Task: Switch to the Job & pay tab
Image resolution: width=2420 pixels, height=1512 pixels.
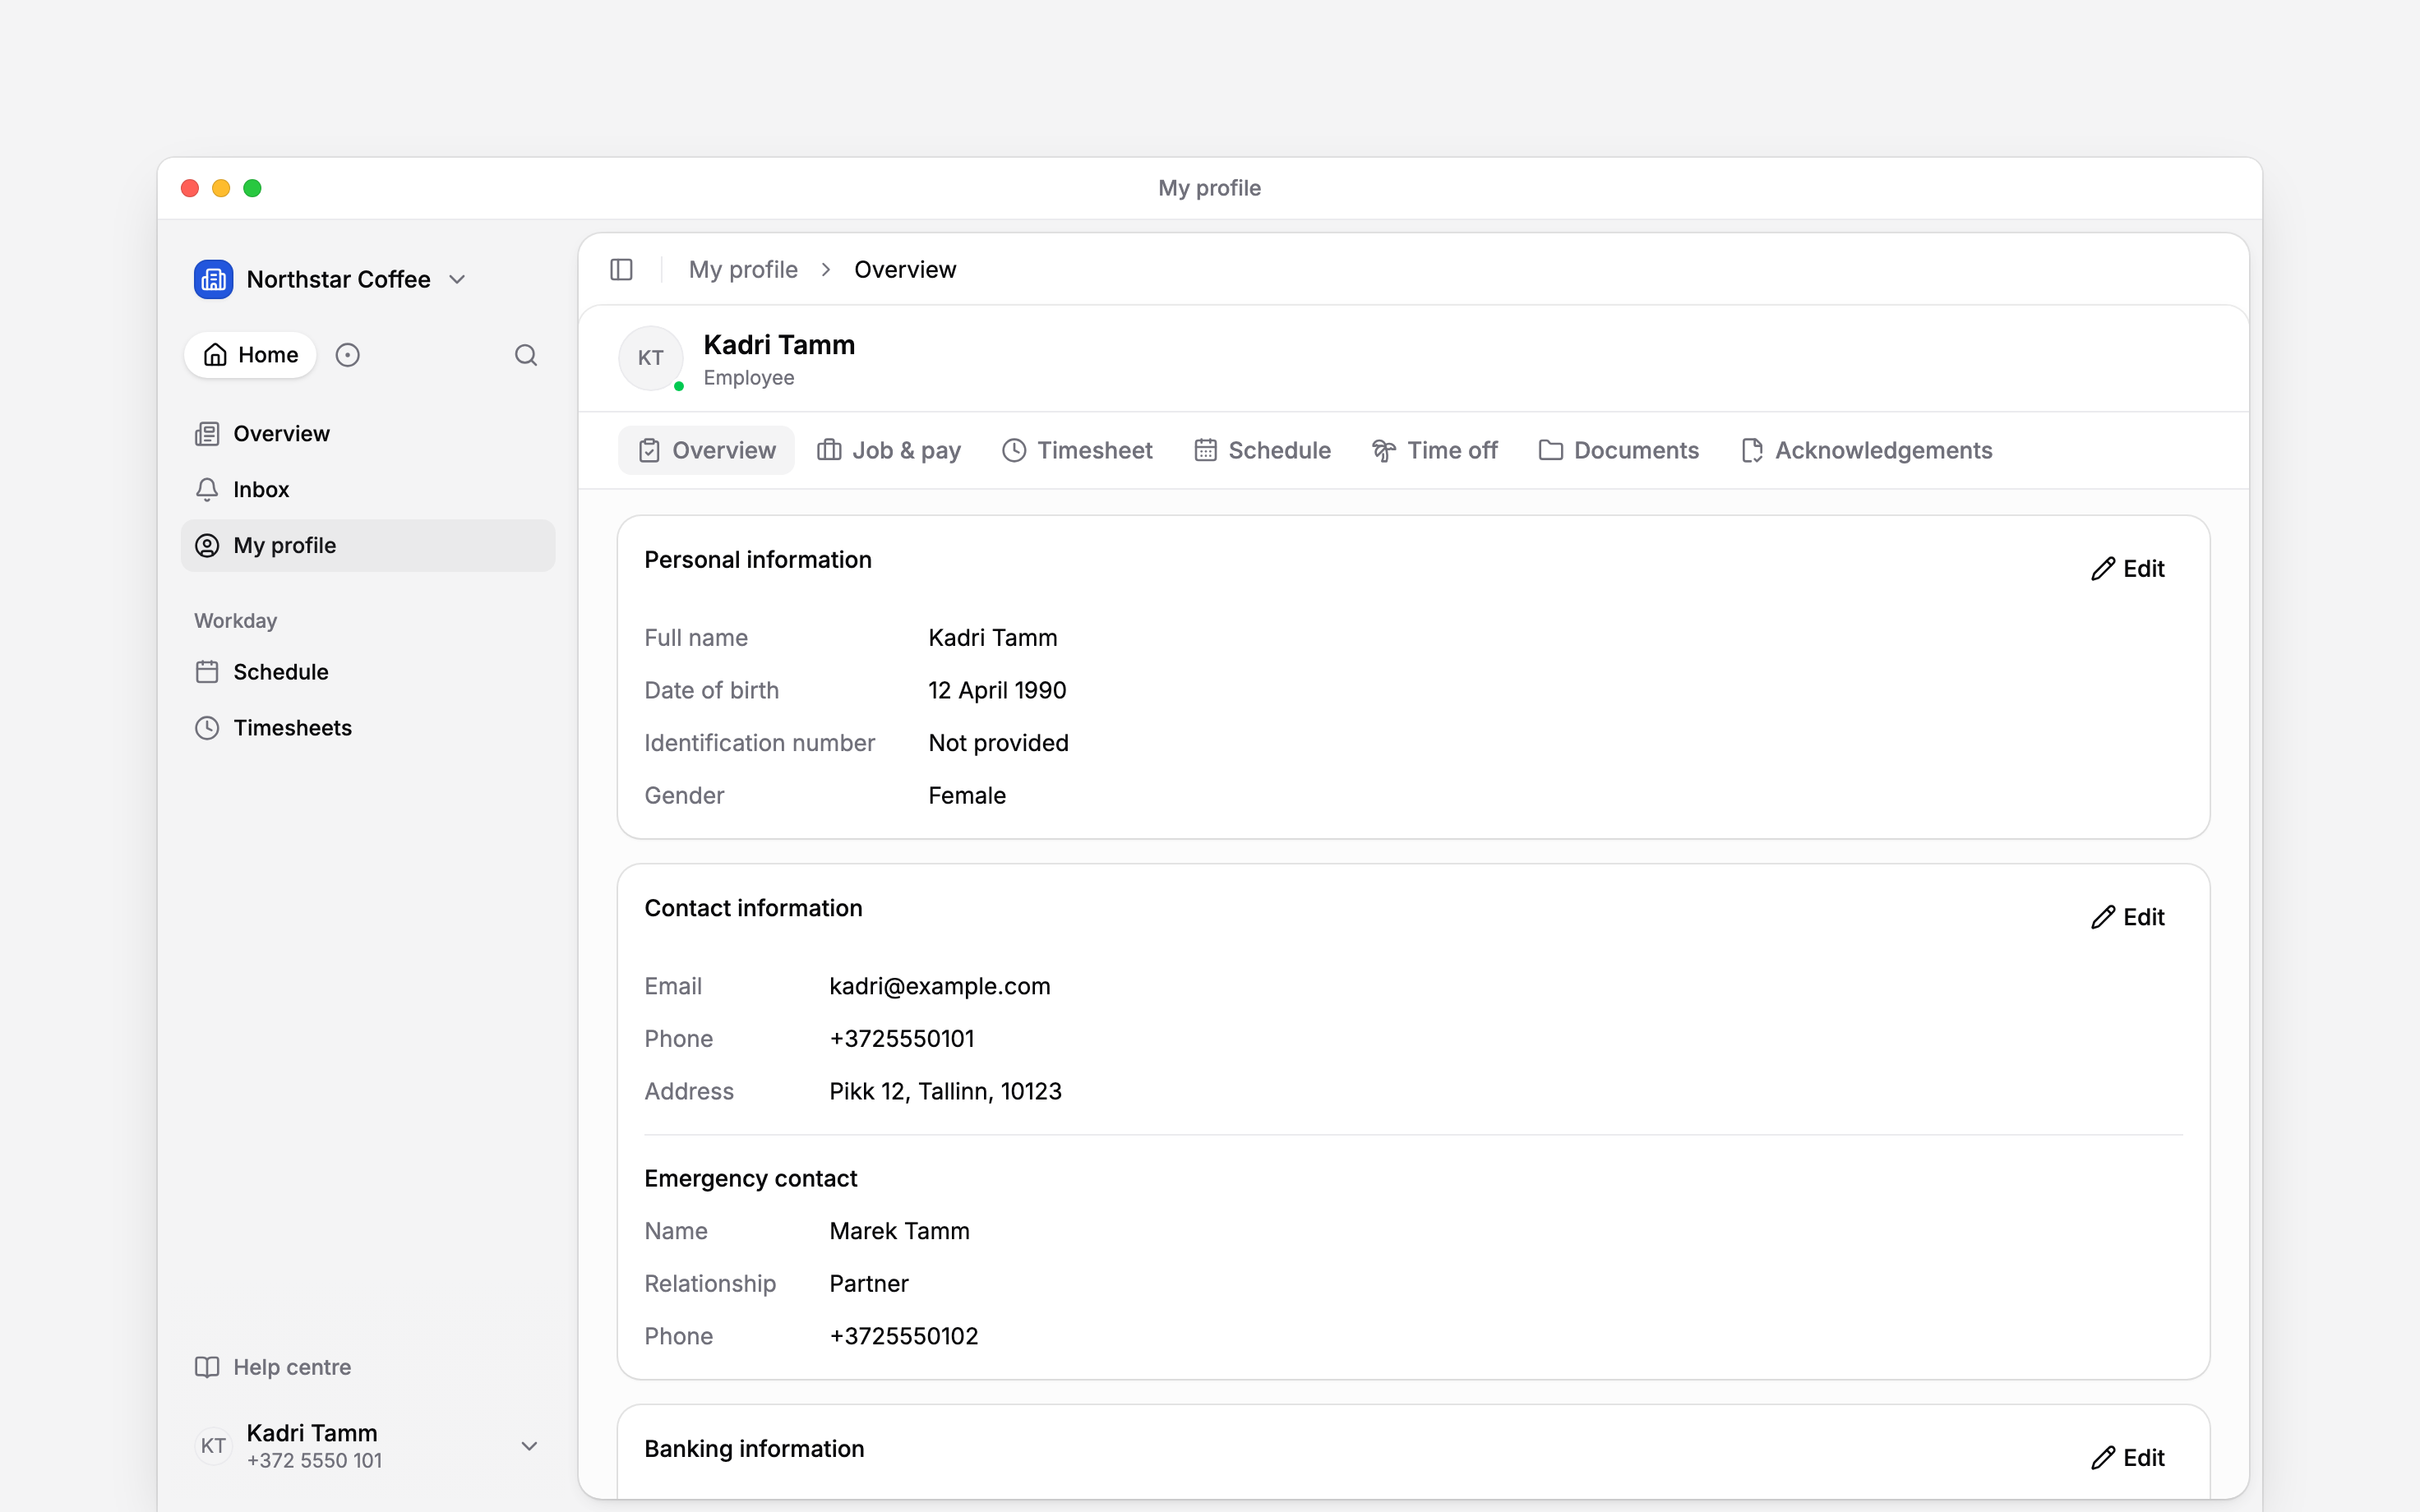Action: coord(889,450)
